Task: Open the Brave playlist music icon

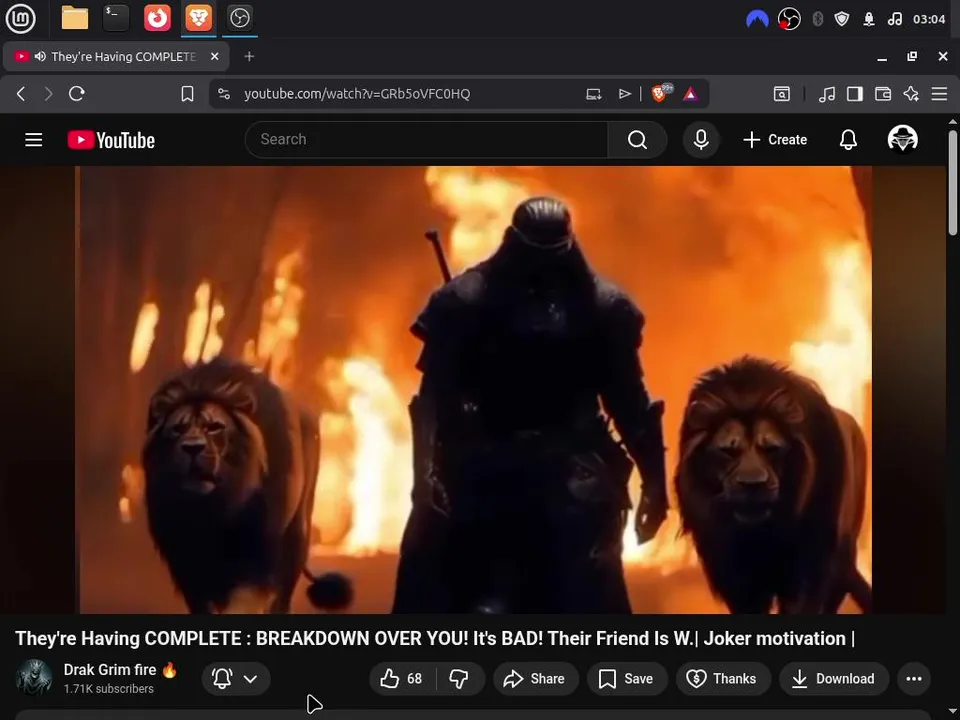Action: click(827, 94)
